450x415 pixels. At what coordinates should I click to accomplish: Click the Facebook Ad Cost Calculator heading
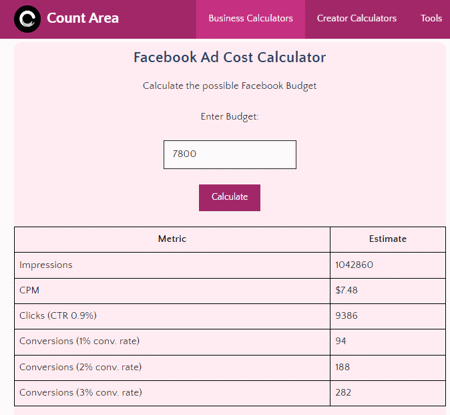[x=230, y=57]
